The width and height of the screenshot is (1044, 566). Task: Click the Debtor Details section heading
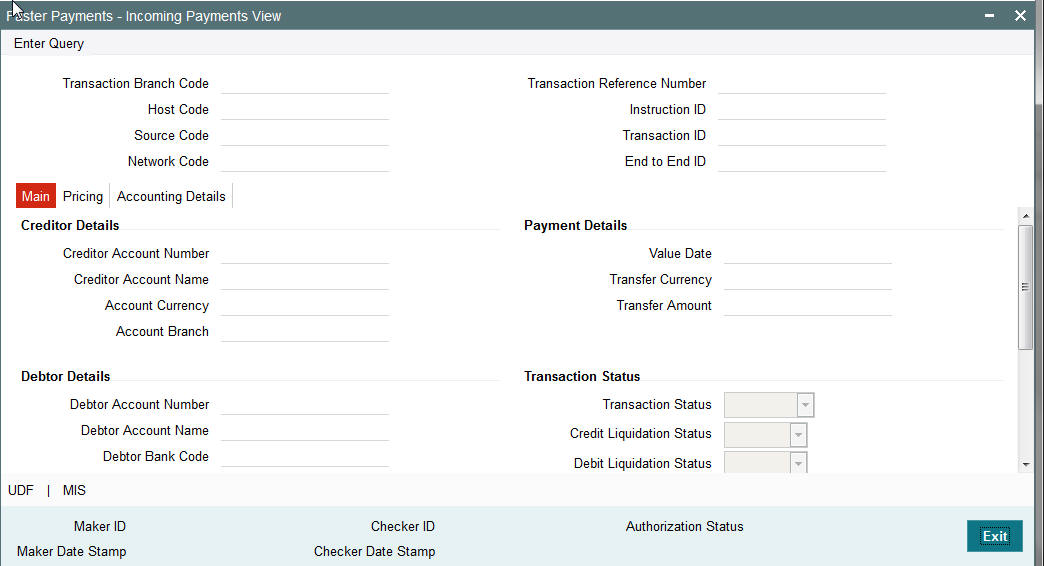65,377
